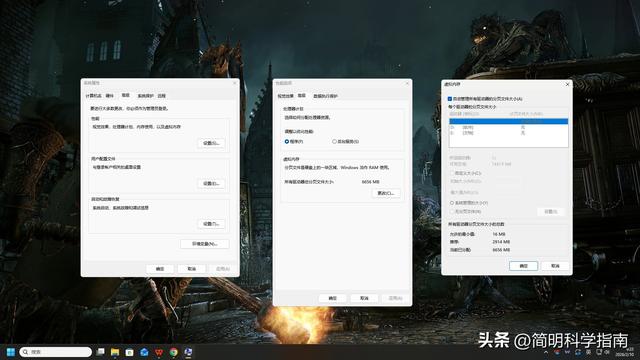Viewport: 640px width, 360px height.
Task: Open the Windows Start menu
Action: point(11,352)
